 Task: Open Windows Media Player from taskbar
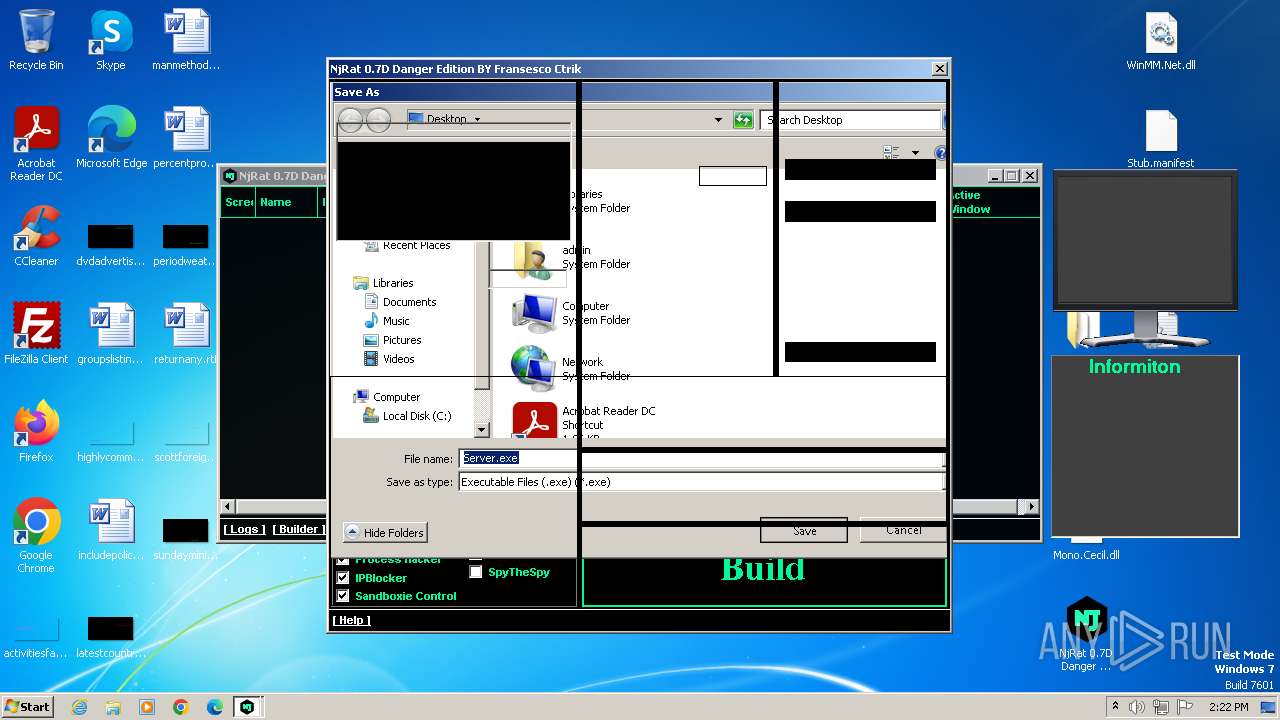tap(147, 707)
